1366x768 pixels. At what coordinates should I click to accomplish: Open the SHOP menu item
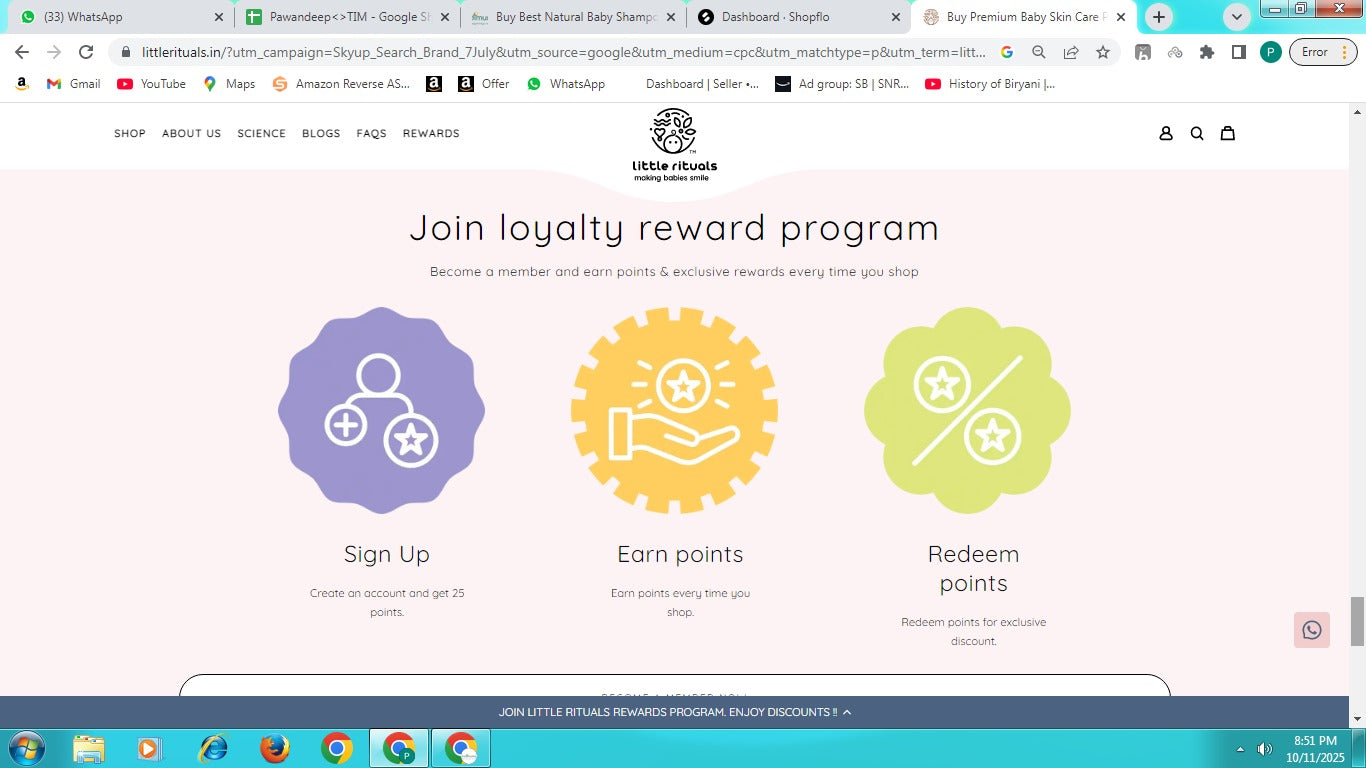(130, 133)
